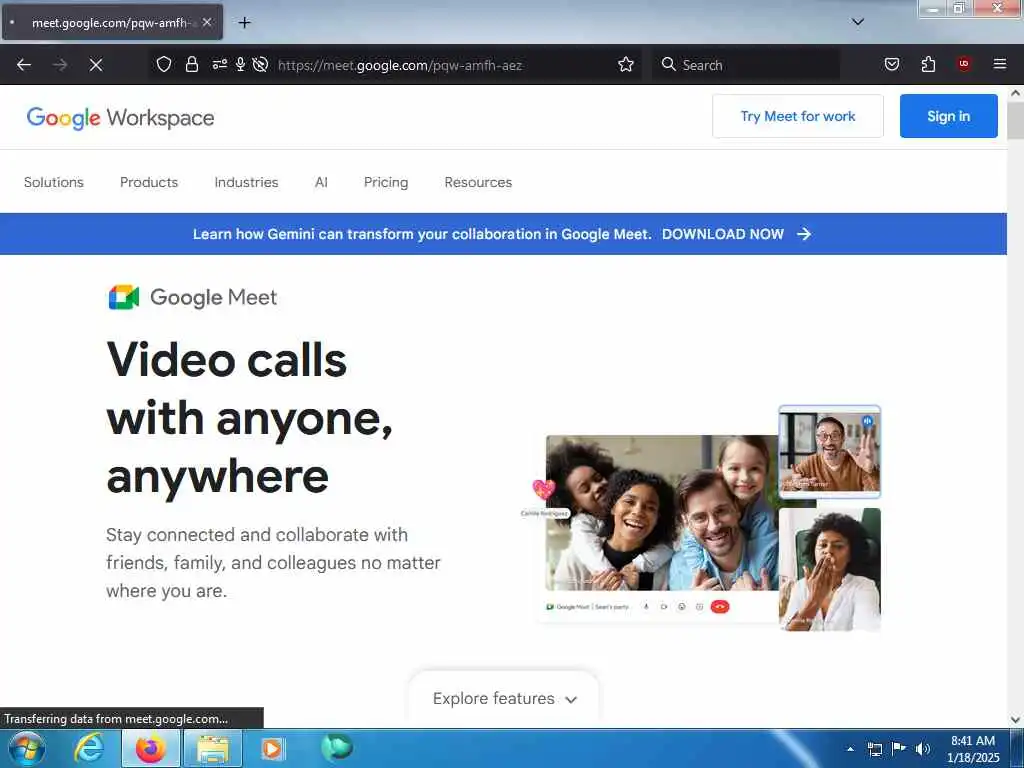Open the Products menu
The height and width of the screenshot is (768, 1024).
click(x=149, y=182)
